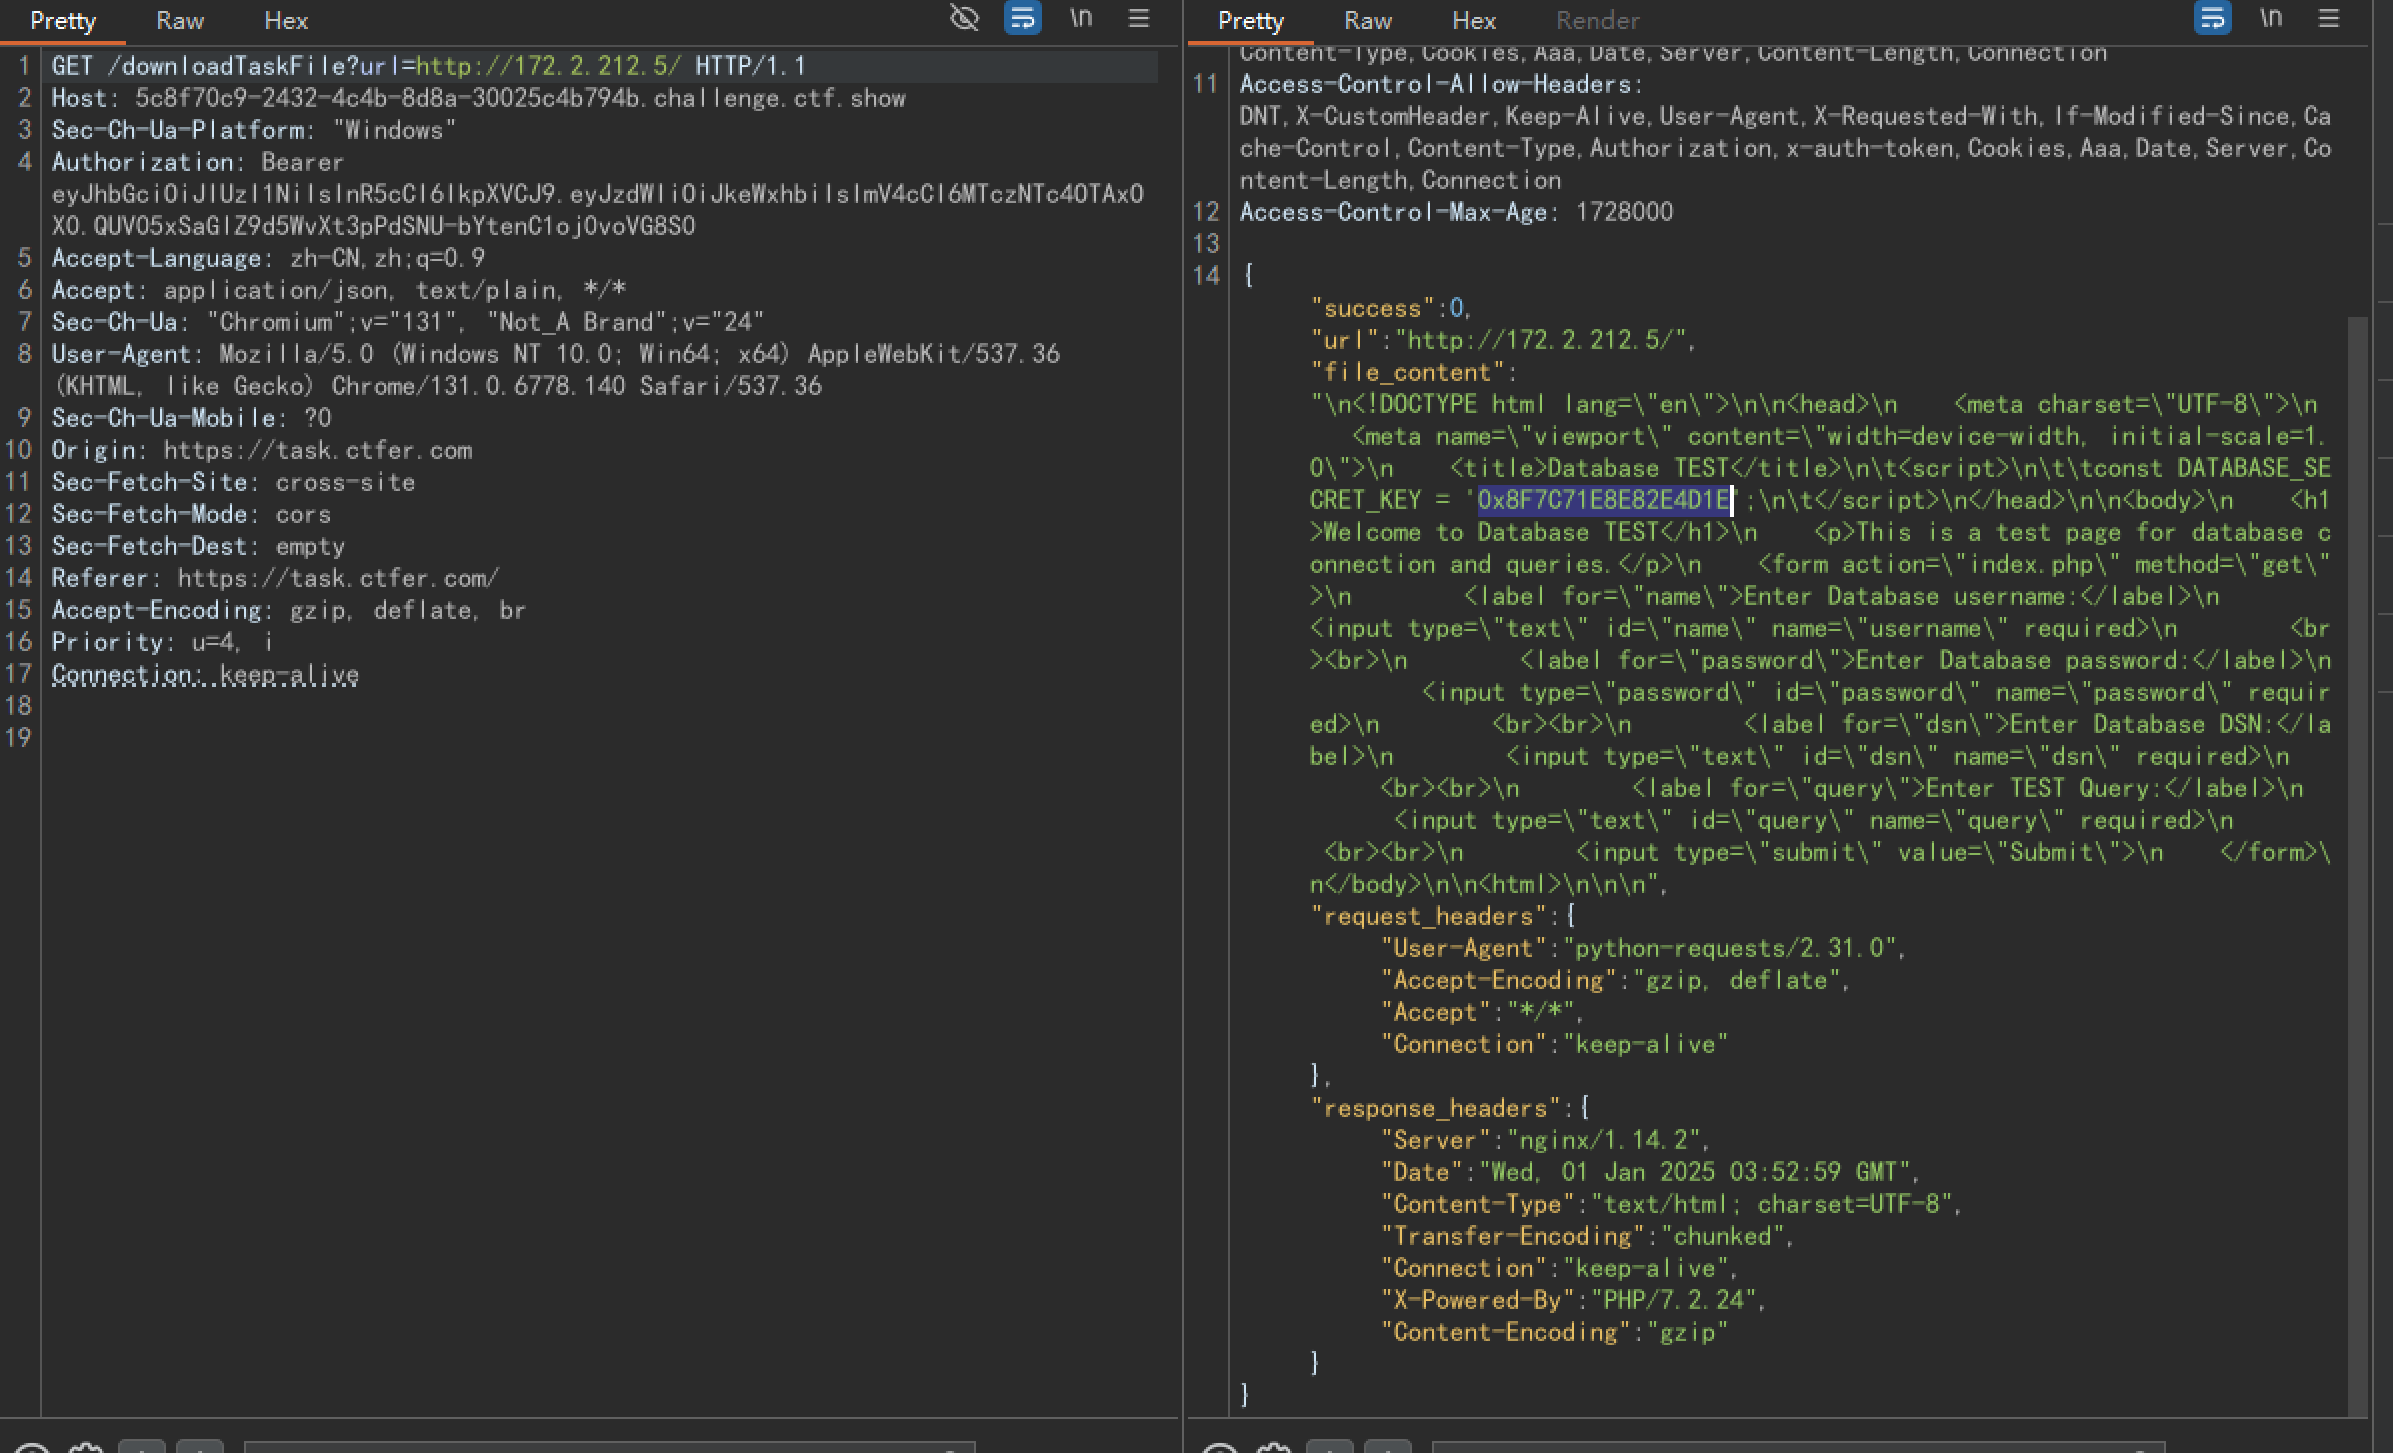The width and height of the screenshot is (2393, 1453).
Task: Switch request view to Raw tab
Action: click(180, 21)
